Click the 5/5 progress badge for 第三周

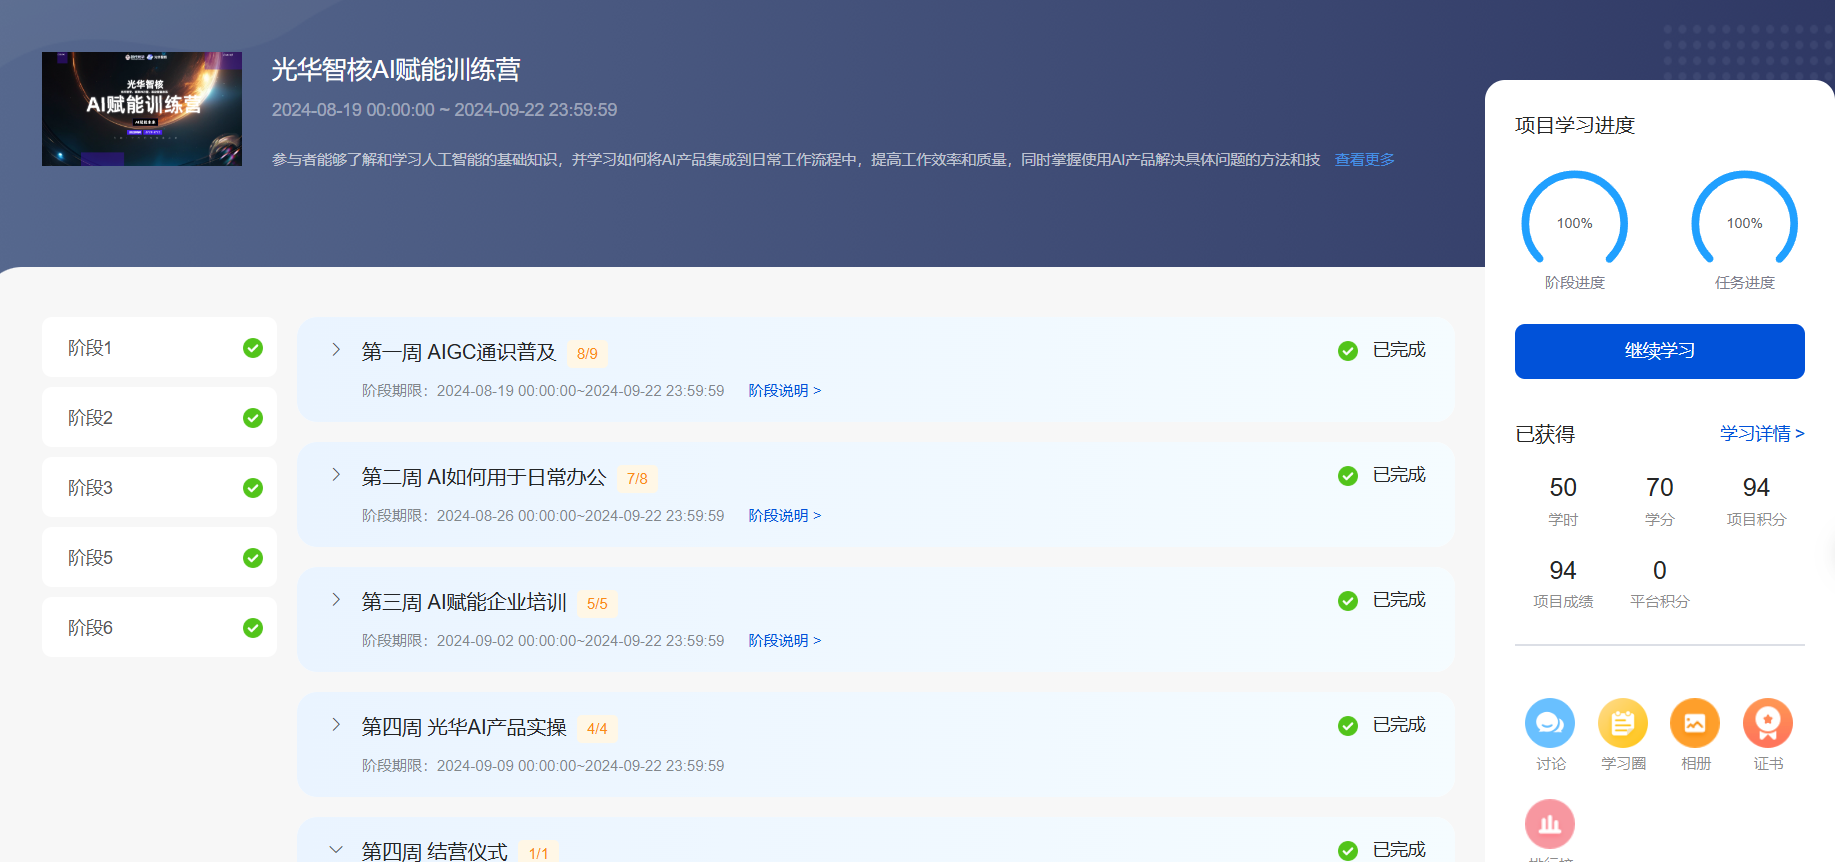click(597, 604)
